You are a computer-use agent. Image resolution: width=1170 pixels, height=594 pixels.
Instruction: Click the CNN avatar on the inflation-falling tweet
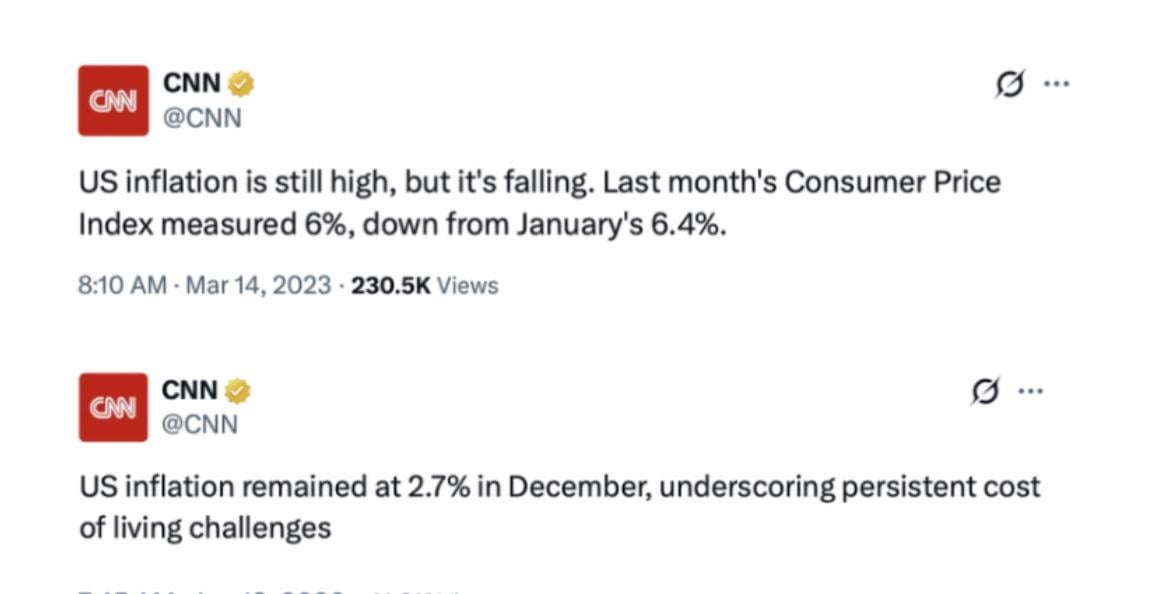(x=113, y=100)
